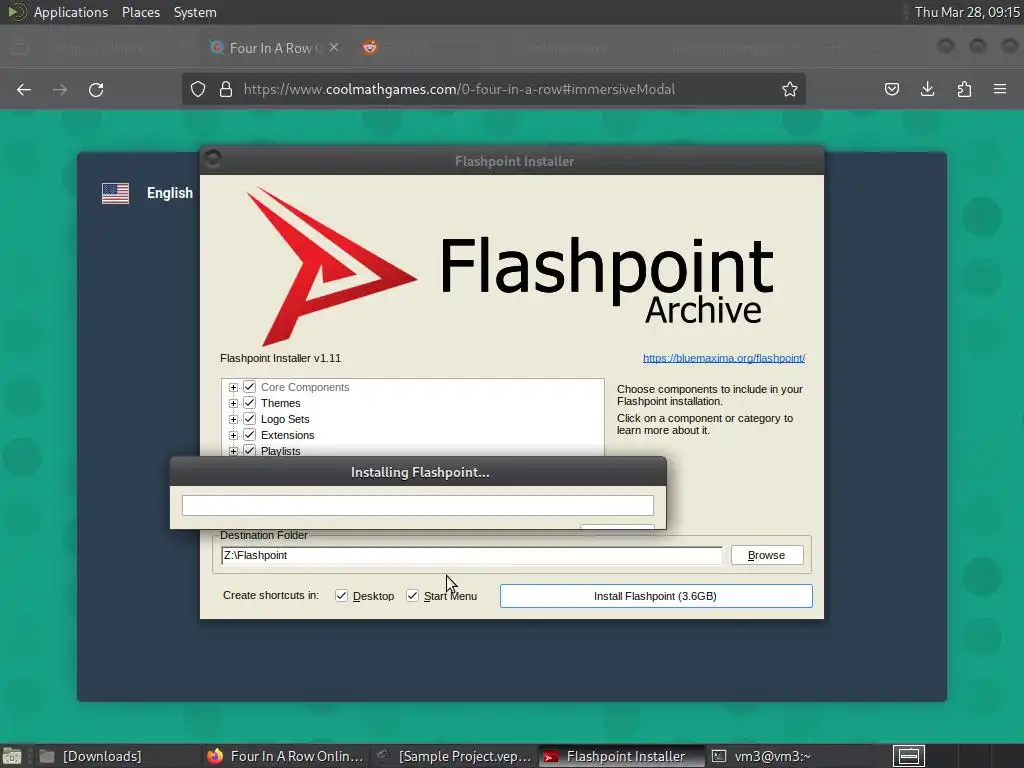Click the Installing Flashpoint progress bar
This screenshot has height=768, width=1024.
coord(418,505)
